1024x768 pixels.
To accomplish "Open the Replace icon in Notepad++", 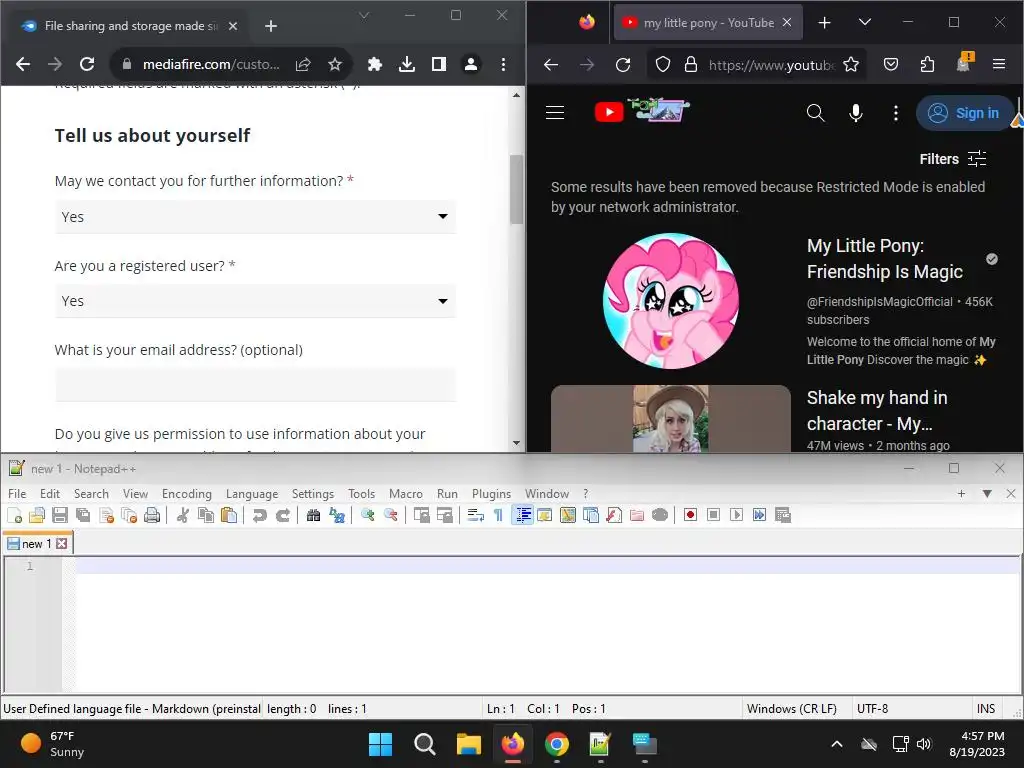I will (x=337, y=515).
